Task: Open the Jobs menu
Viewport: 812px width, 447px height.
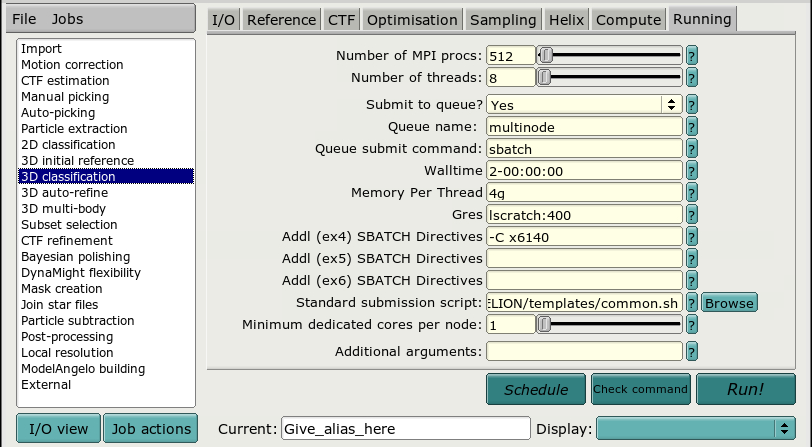Action: pos(67,19)
